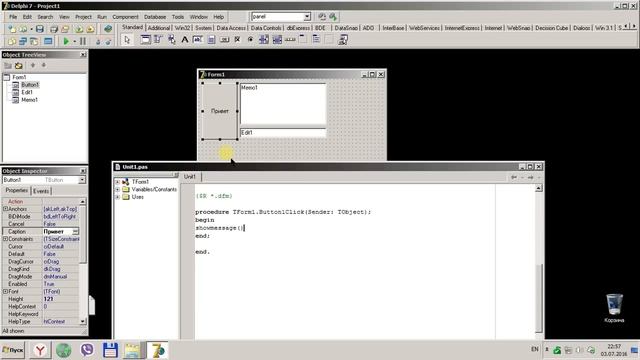The height and width of the screenshot is (360, 640).
Task: Pick the ActionList component in palette
Action: [342, 40]
